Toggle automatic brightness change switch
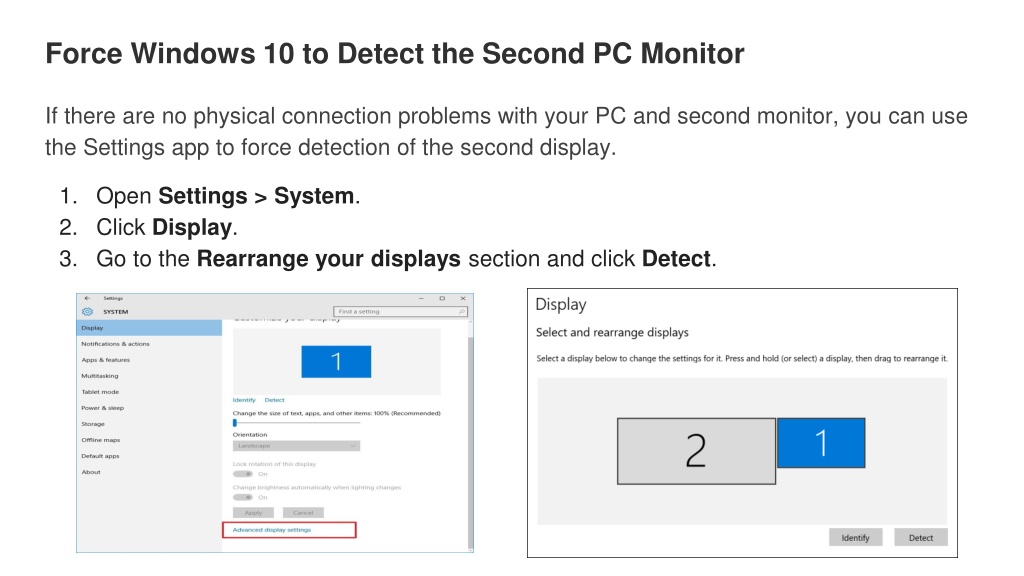The image size is (1024, 576). point(242,497)
